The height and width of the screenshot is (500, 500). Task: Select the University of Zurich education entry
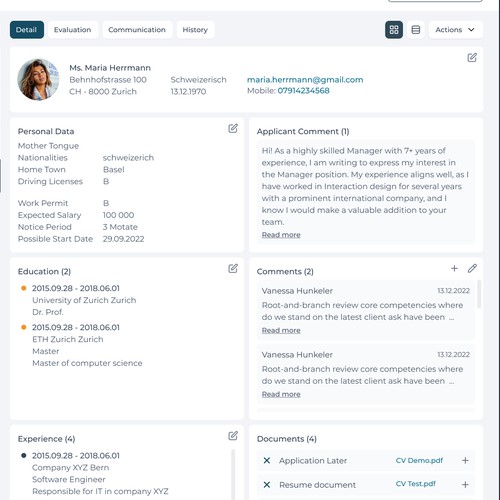tap(84, 300)
